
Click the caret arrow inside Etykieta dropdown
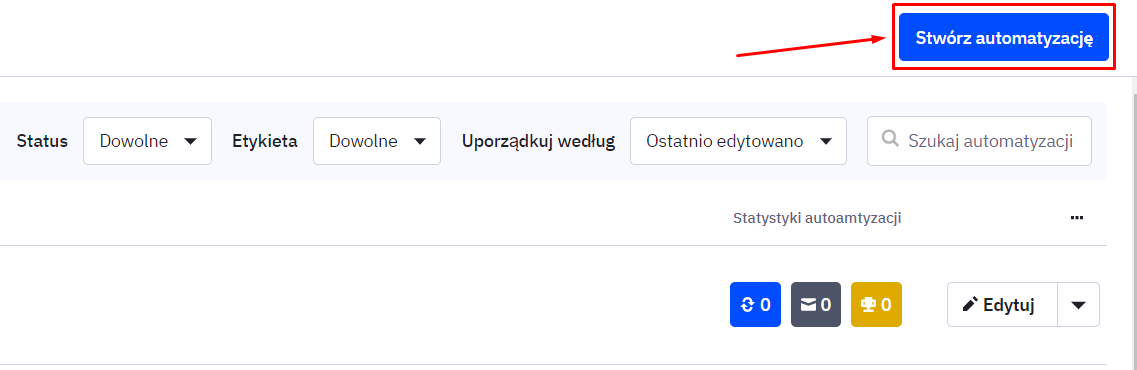[420, 141]
